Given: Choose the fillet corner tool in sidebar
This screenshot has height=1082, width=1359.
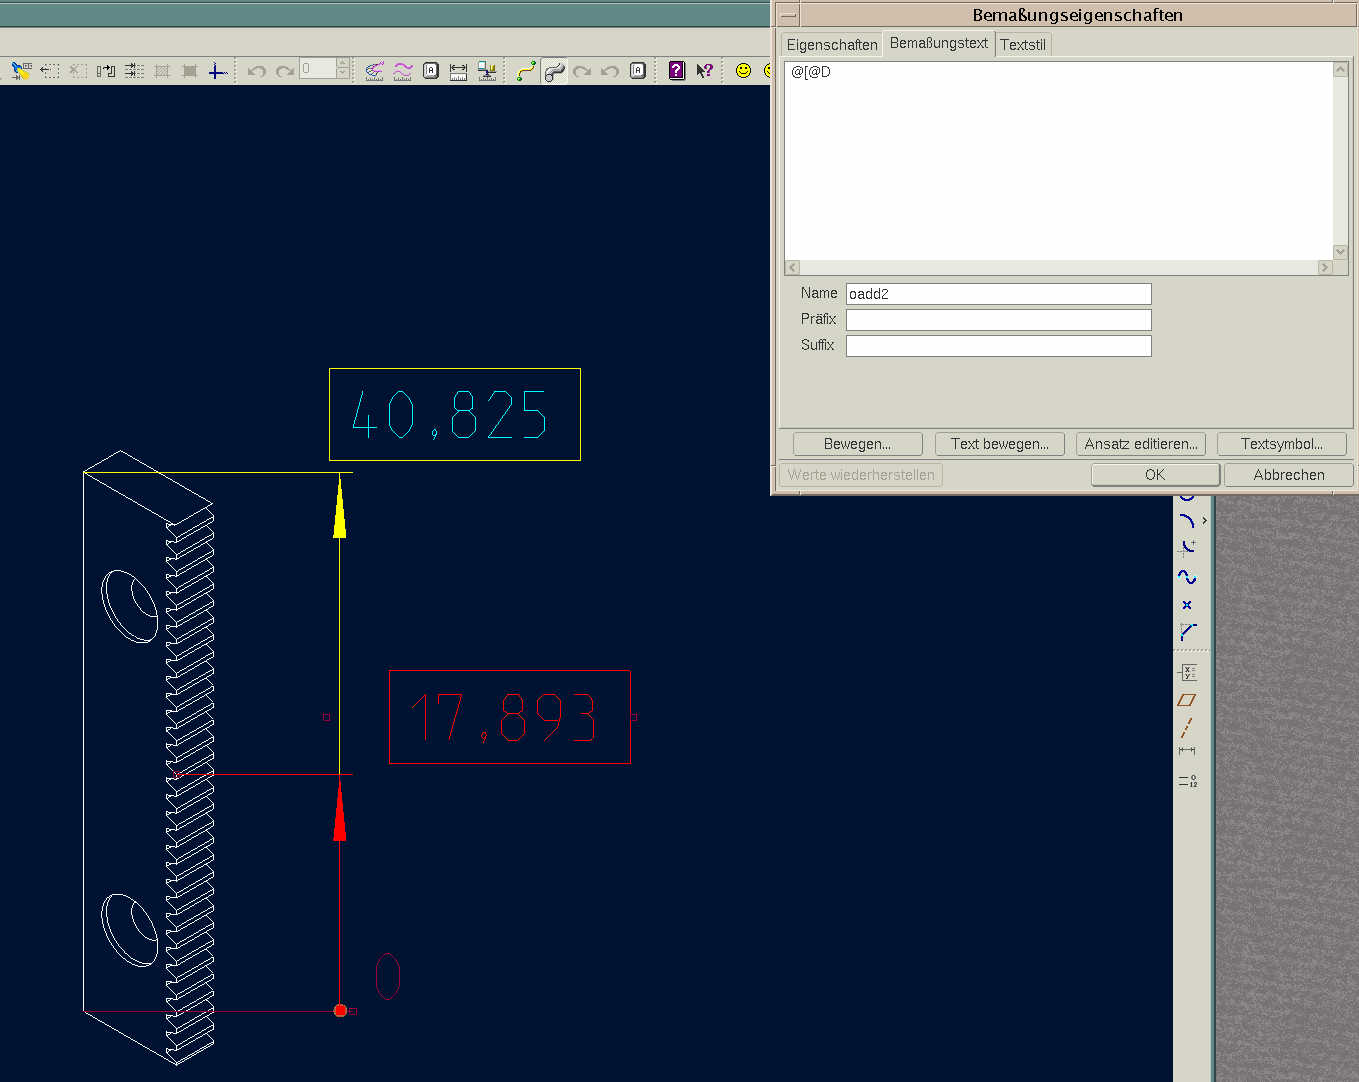Looking at the screenshot, I should coord(1188,632).
